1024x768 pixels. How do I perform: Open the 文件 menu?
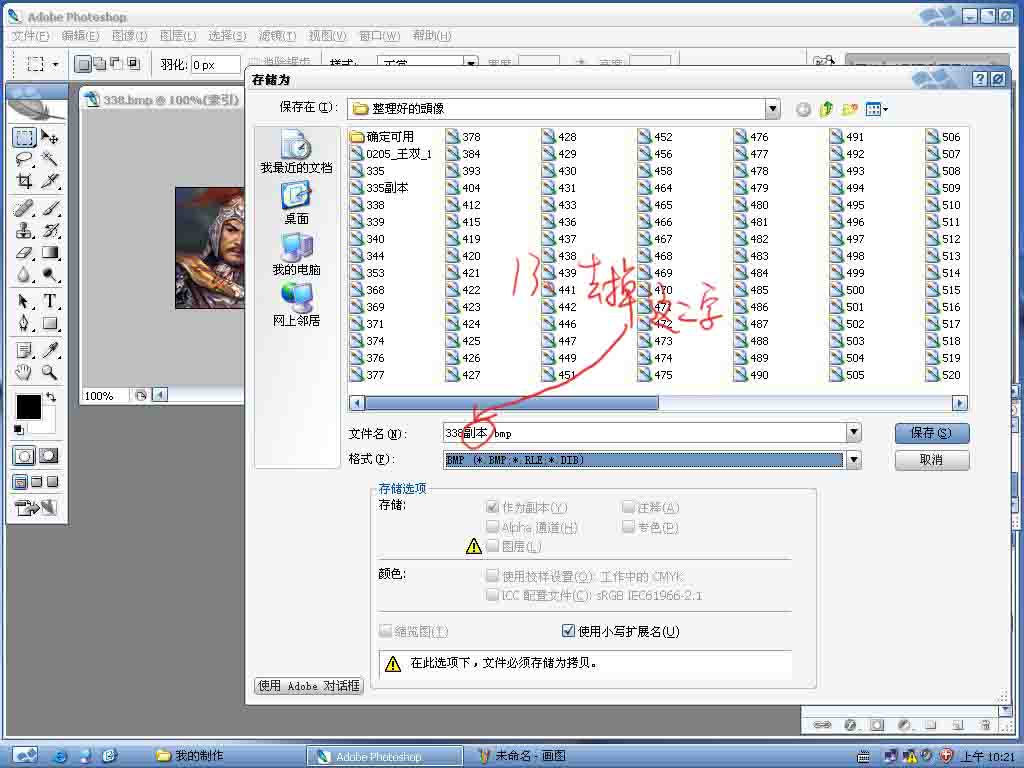pos(30,36)
